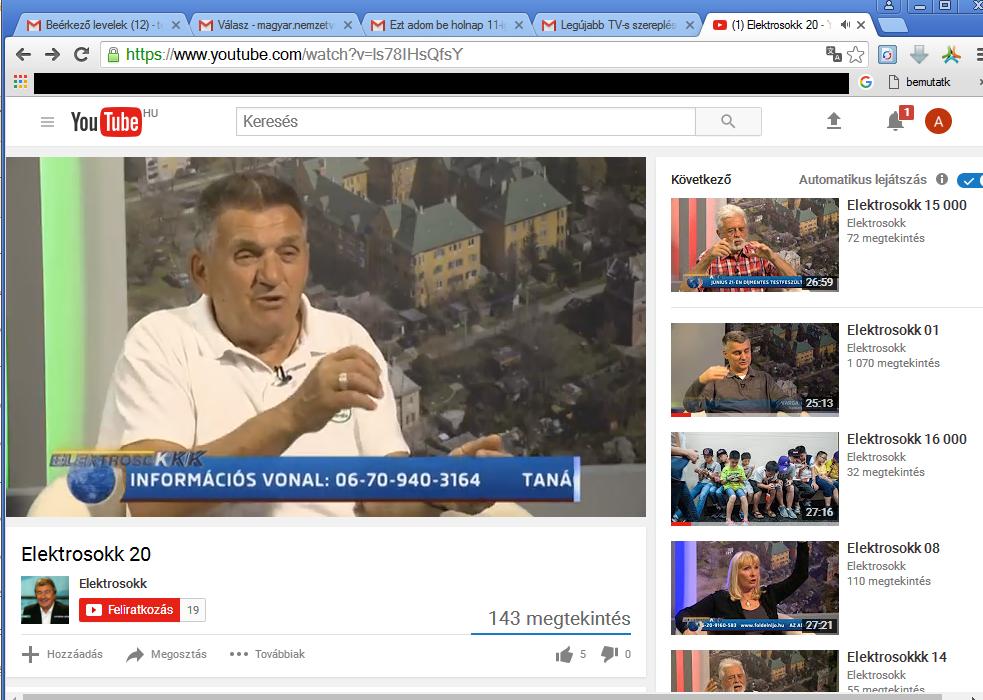The image size is (983, 700).
Task: Close the Elektrosokk 20 YouTube tab
Action: tap(861, 25)
